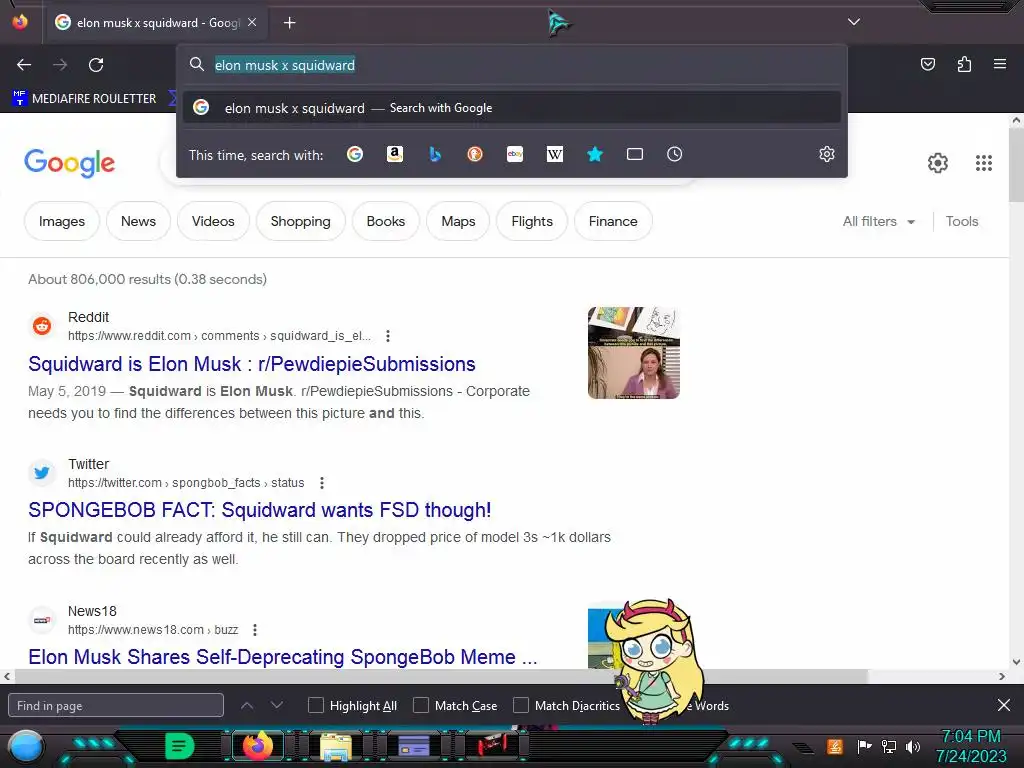
Task: Open more options for Twitter result
Action: tap(321, 483)
